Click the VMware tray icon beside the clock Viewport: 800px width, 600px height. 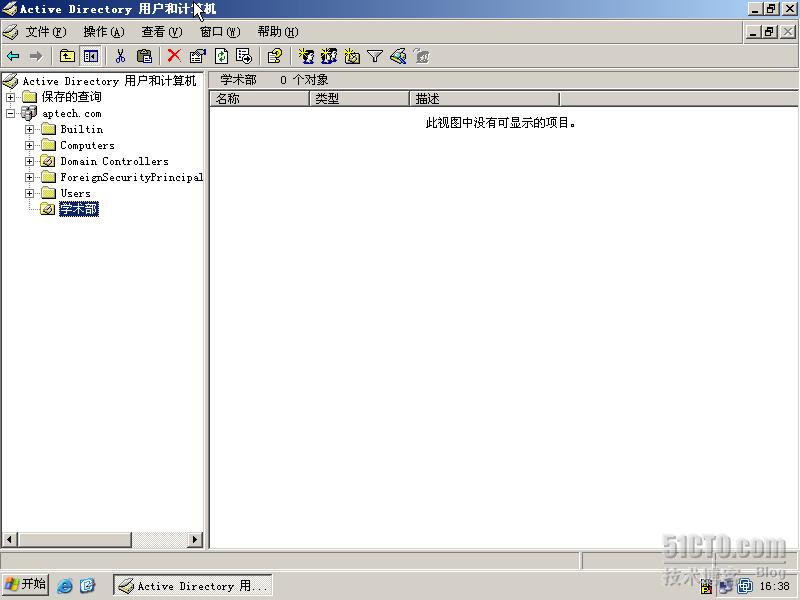(x=745, y=586)
